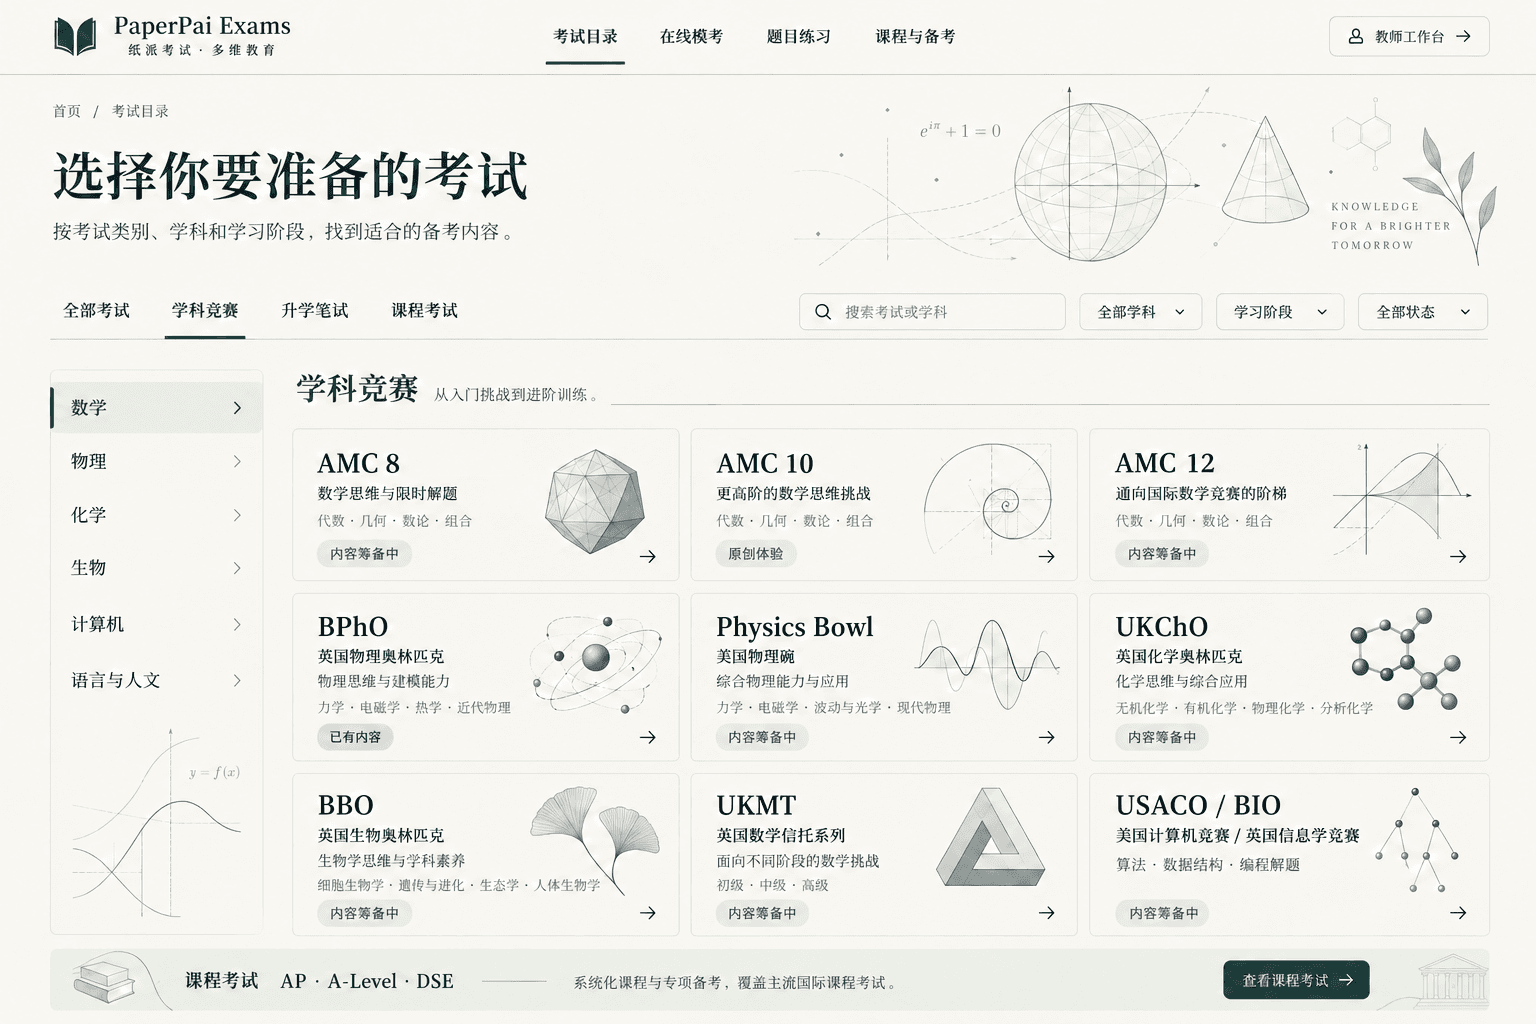Viewport: 1536px width, 1024px height.
Task: Click the arrow icon on the Physics Bowl card
Action: pyautogui.click(x=1046, y=737)
